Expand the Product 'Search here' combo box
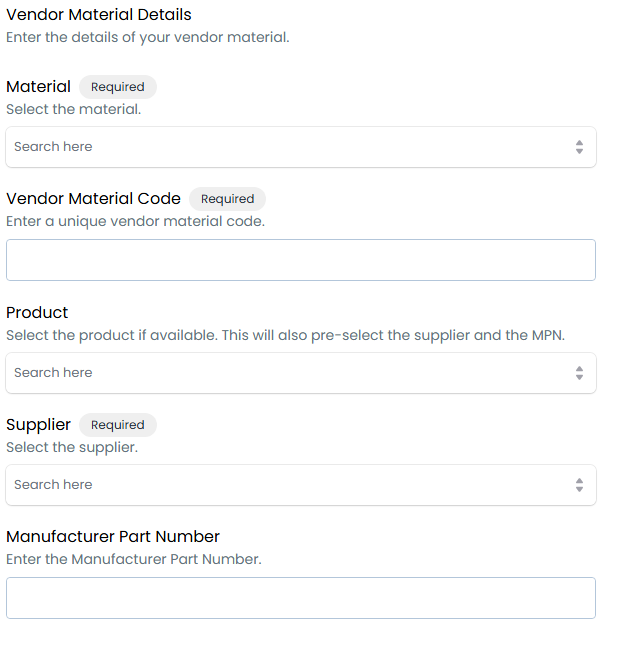Viewport: 619px width, 646px height. tap(301, 373)
